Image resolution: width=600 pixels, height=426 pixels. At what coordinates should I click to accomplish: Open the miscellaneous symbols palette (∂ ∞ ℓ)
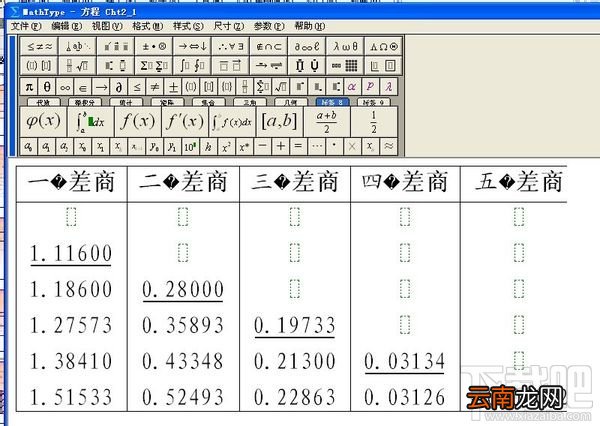(307, 47)
